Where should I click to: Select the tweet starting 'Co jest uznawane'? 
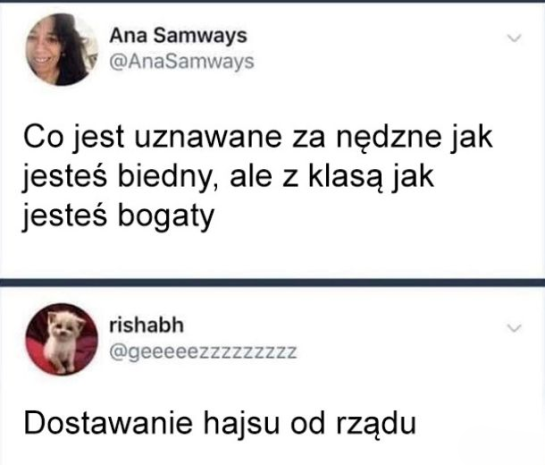click(258, 177)
